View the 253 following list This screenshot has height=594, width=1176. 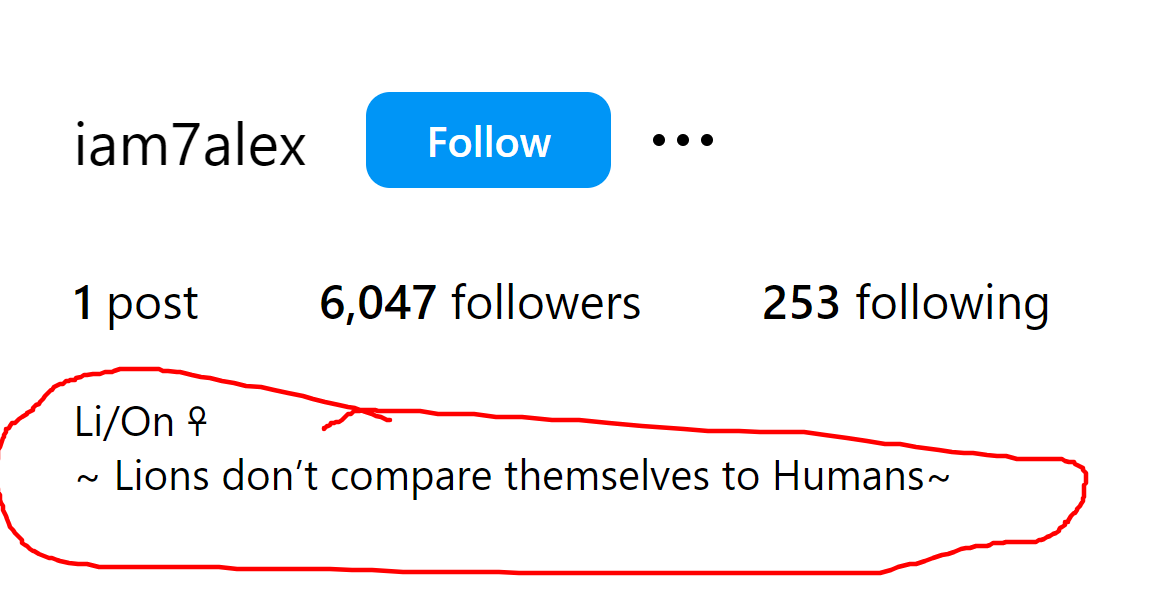point(905,303)
